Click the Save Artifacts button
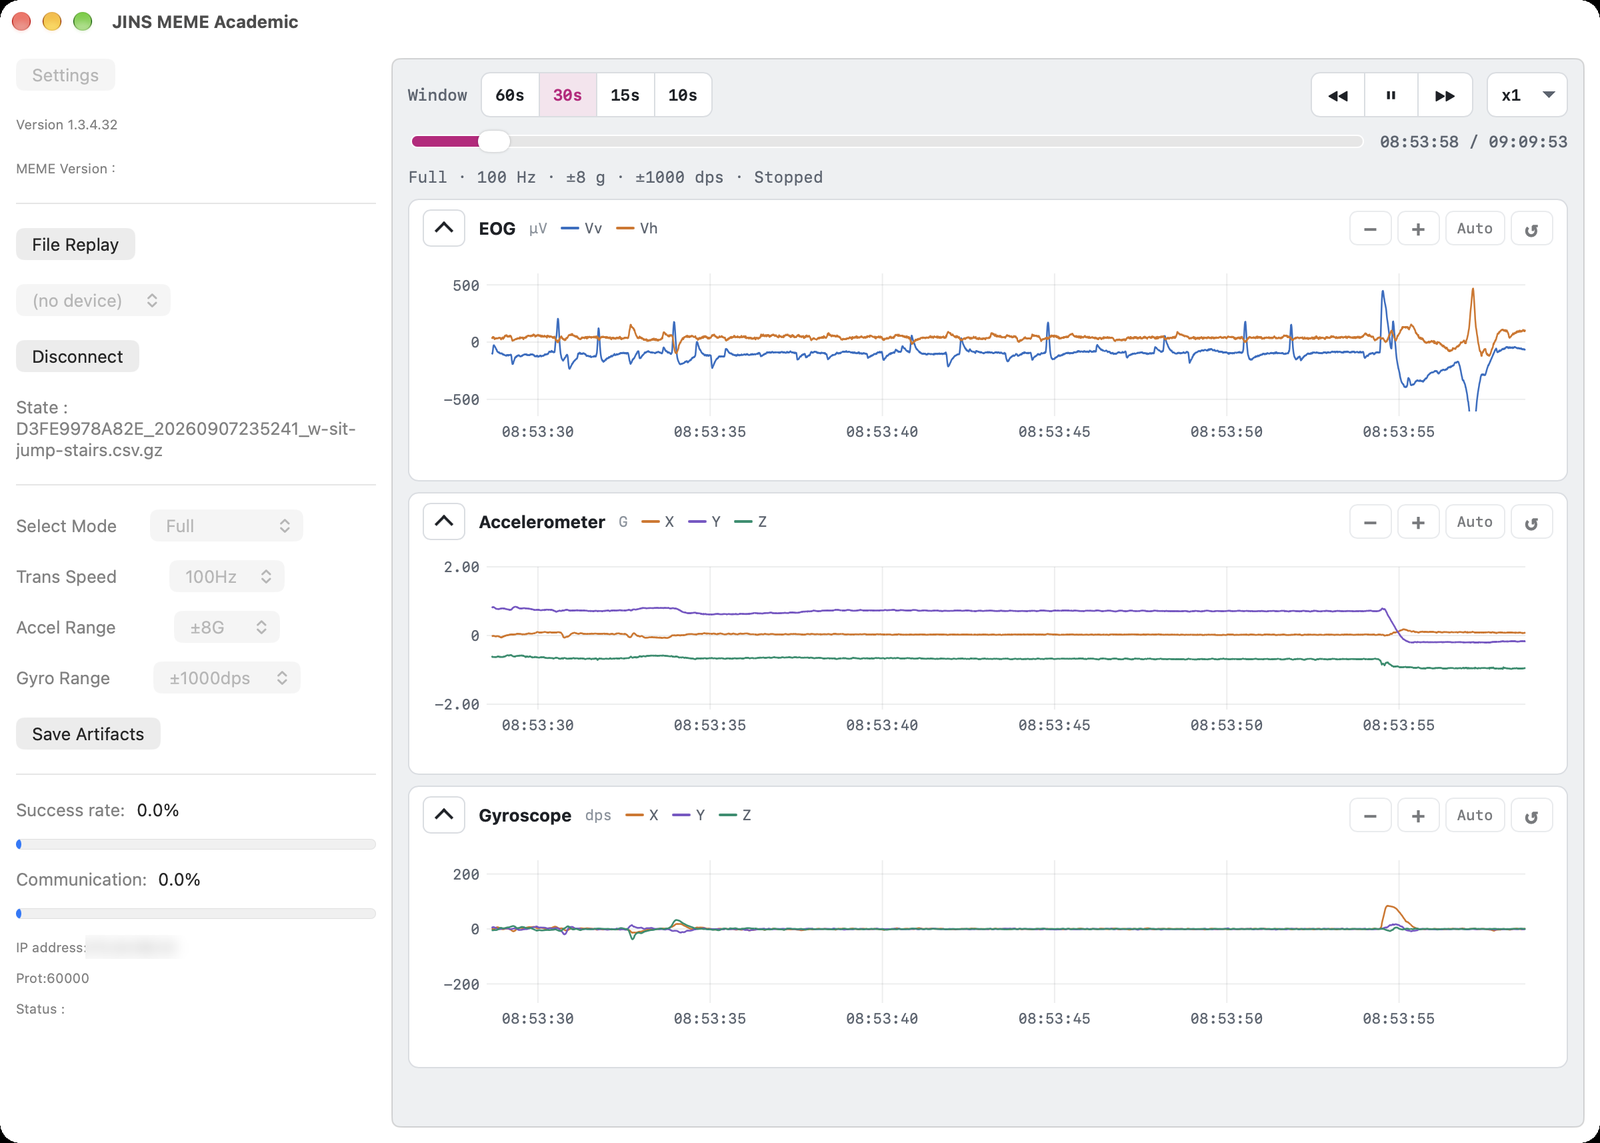1600x1143 pixels. click(x=88, y=734)
